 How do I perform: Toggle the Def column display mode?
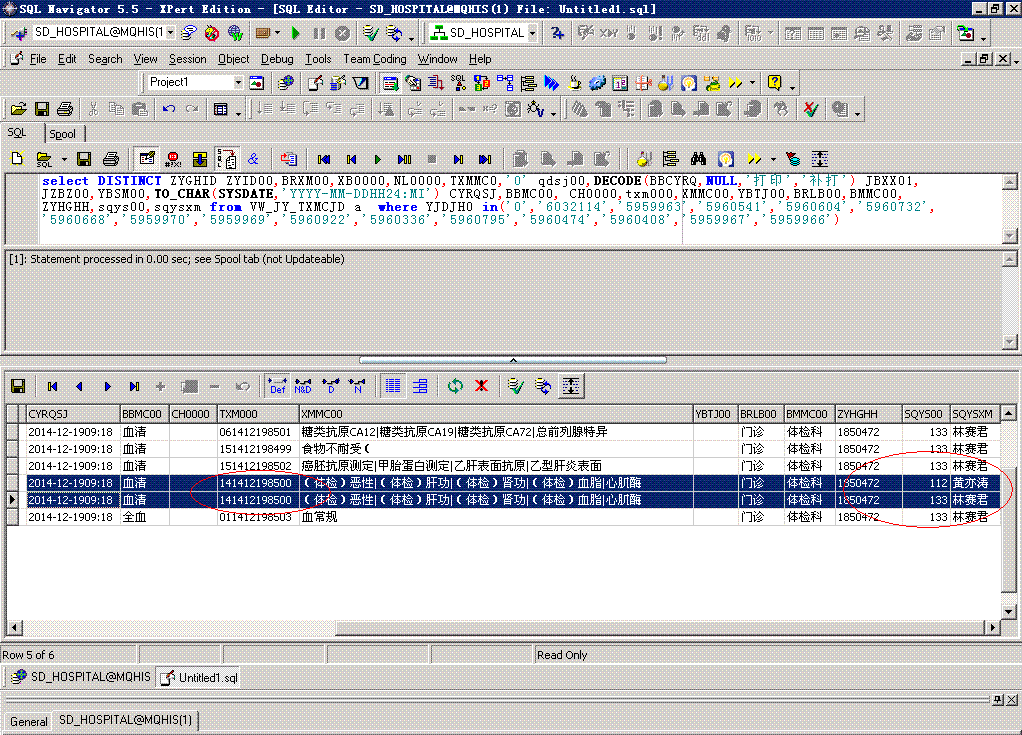point(277,386)
